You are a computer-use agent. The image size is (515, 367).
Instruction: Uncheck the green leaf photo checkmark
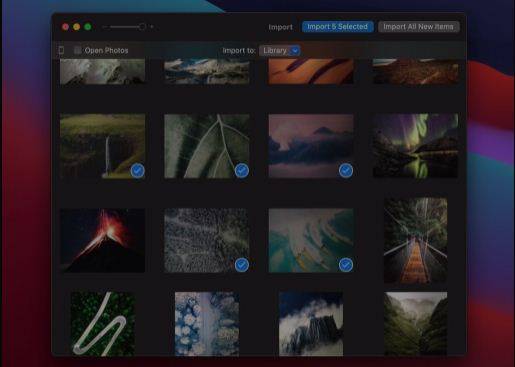coord(242,170)
